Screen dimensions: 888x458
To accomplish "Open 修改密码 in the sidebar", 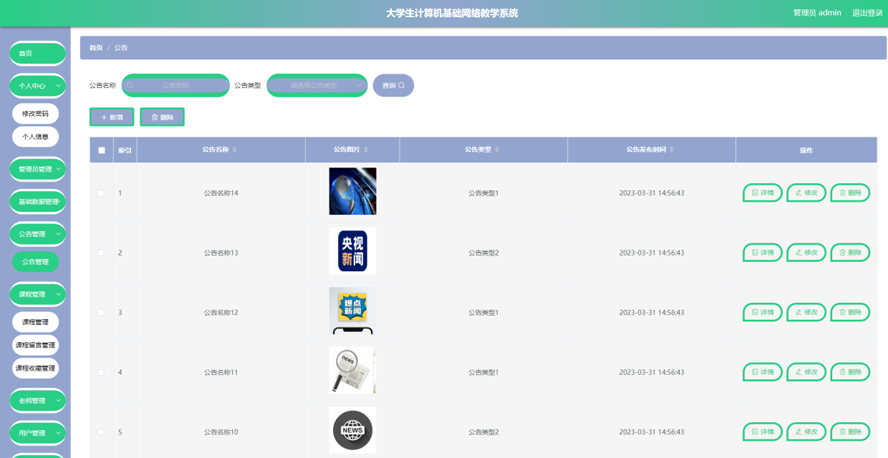I will point(35,113).
